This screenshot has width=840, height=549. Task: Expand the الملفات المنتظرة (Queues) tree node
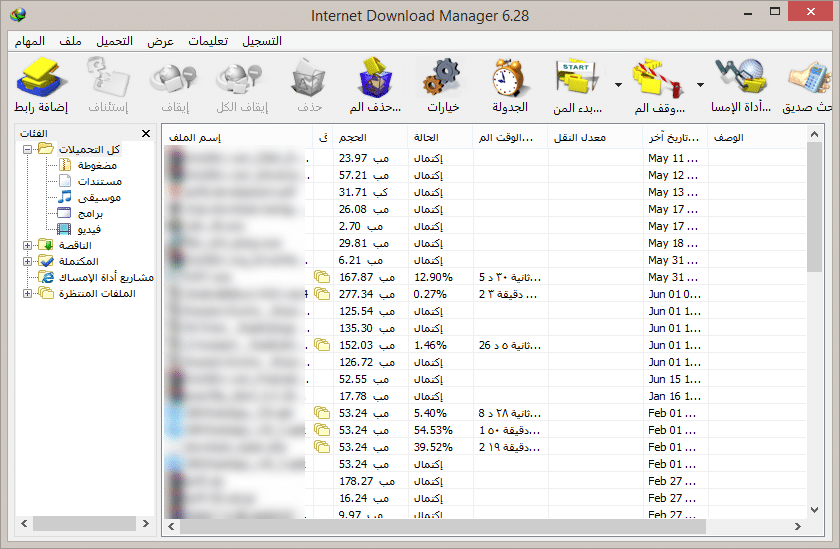click(x=27, y=294)
